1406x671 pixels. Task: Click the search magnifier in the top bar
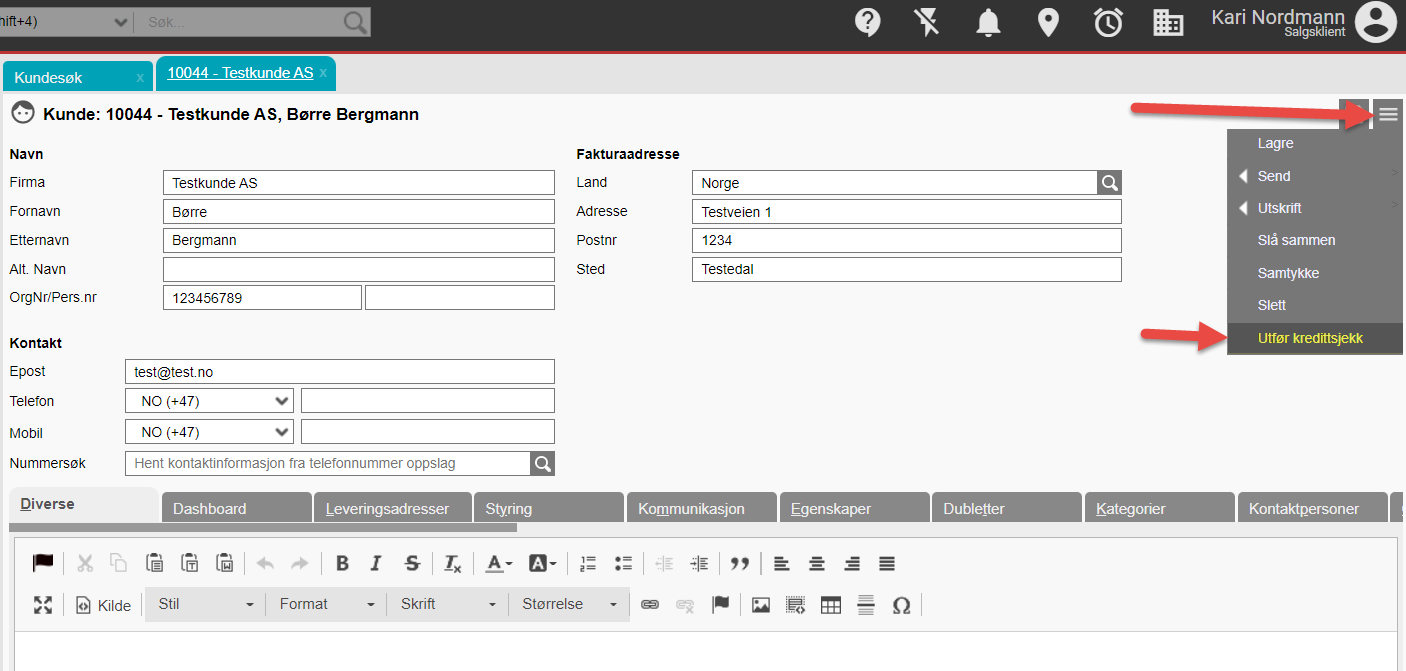pos(355,22)
